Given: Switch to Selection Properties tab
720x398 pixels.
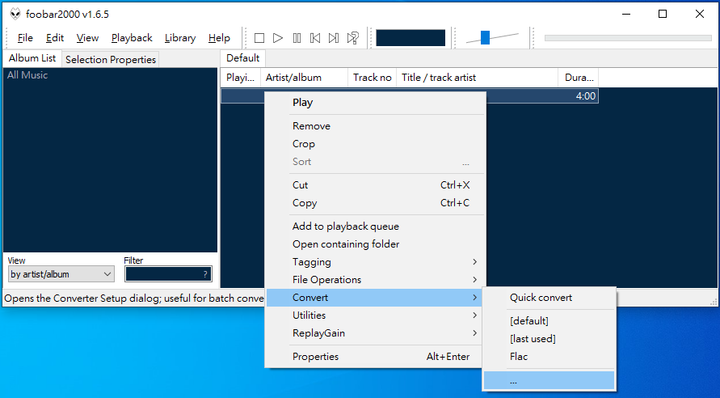Looking at the screenshot, I should tap(111, 60).
